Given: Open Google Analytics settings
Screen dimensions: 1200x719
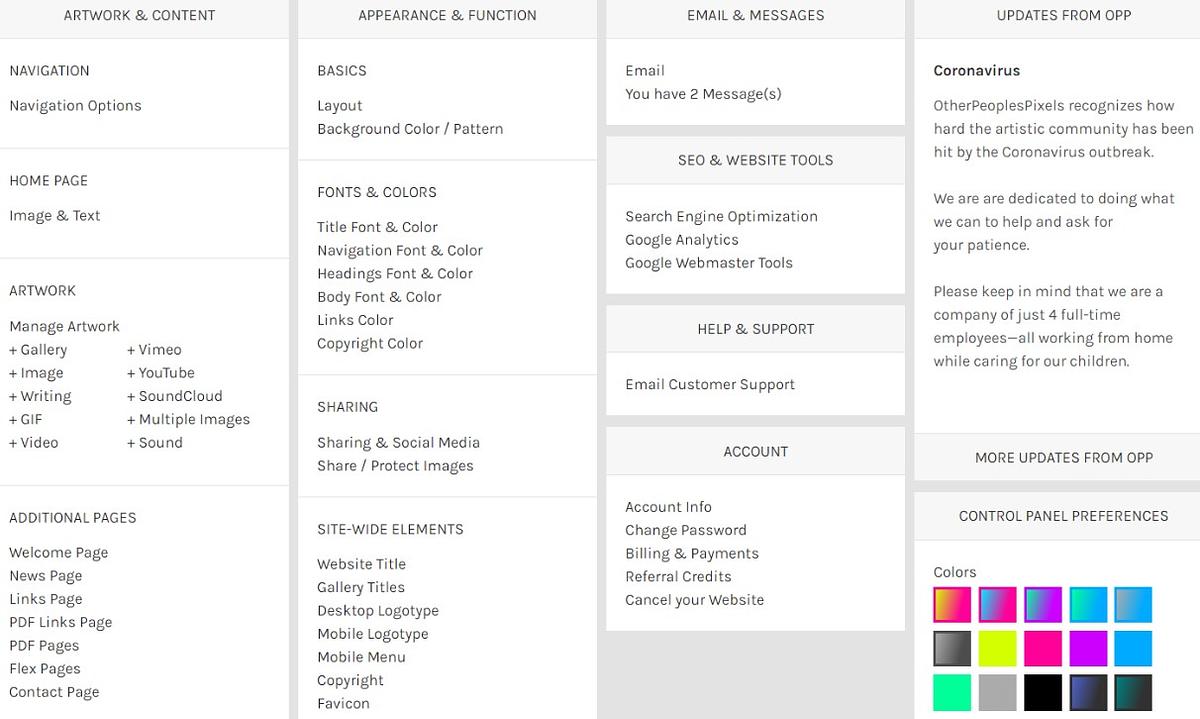Looking at the screenshot, I should (682, 240).
